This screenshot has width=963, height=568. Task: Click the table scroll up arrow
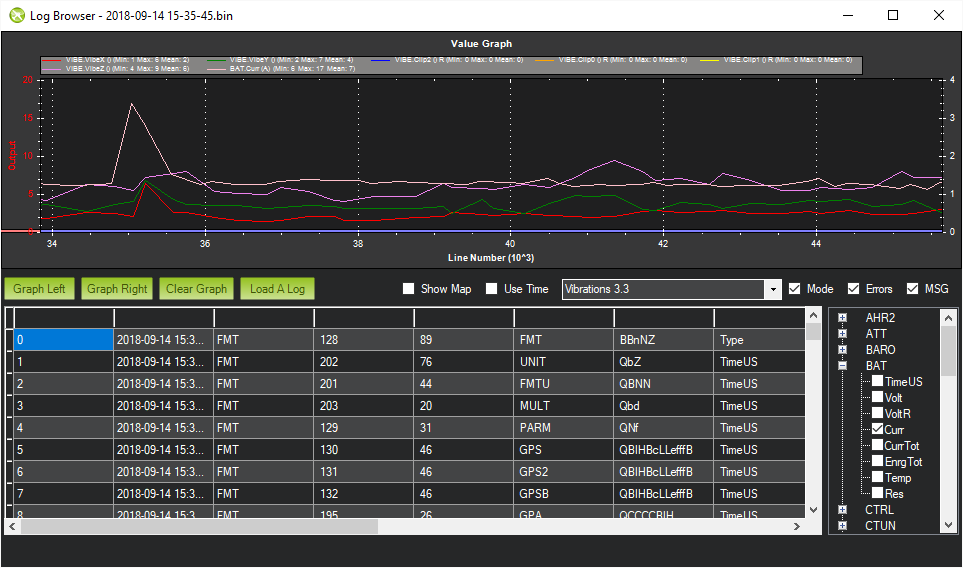813,316
